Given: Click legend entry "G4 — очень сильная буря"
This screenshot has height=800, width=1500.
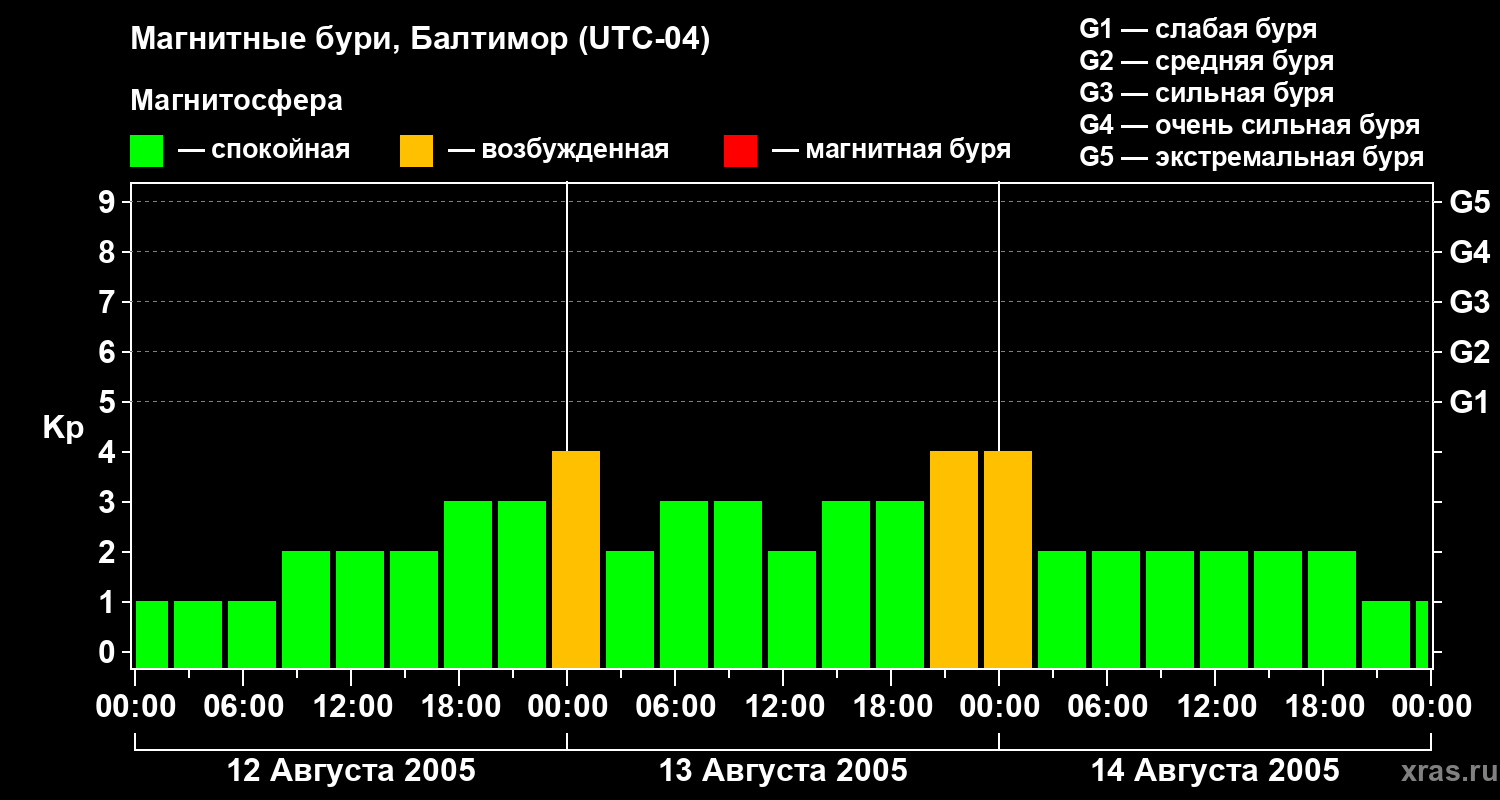Looking at the screenshot, I should [x=1249, y=125].
